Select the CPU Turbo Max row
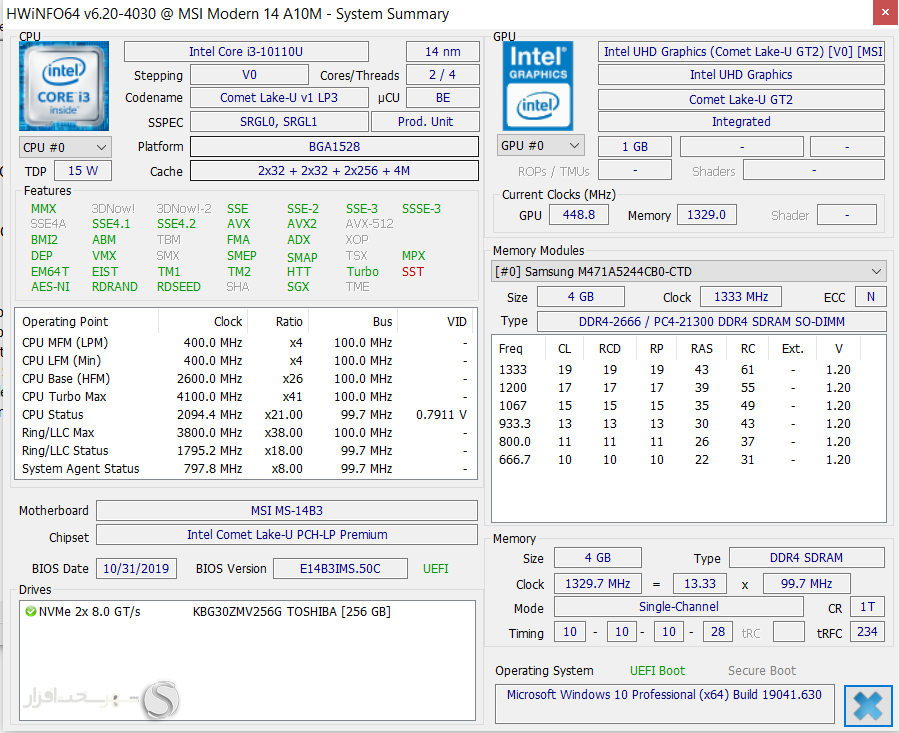 tap(245, 396)
